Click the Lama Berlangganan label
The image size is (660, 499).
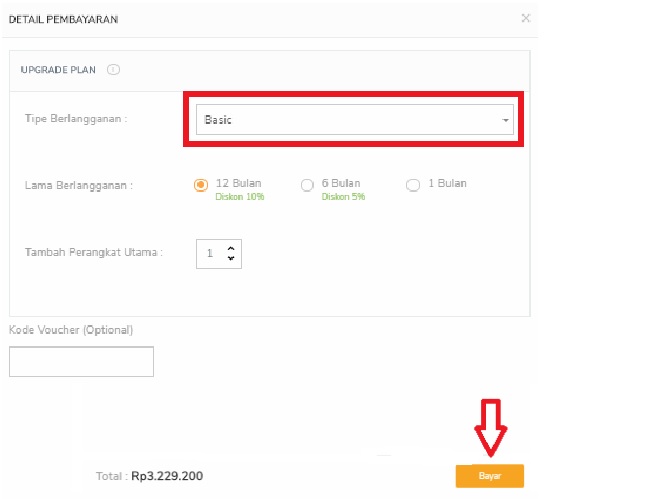pyautogui.click(x=79, y=186)
